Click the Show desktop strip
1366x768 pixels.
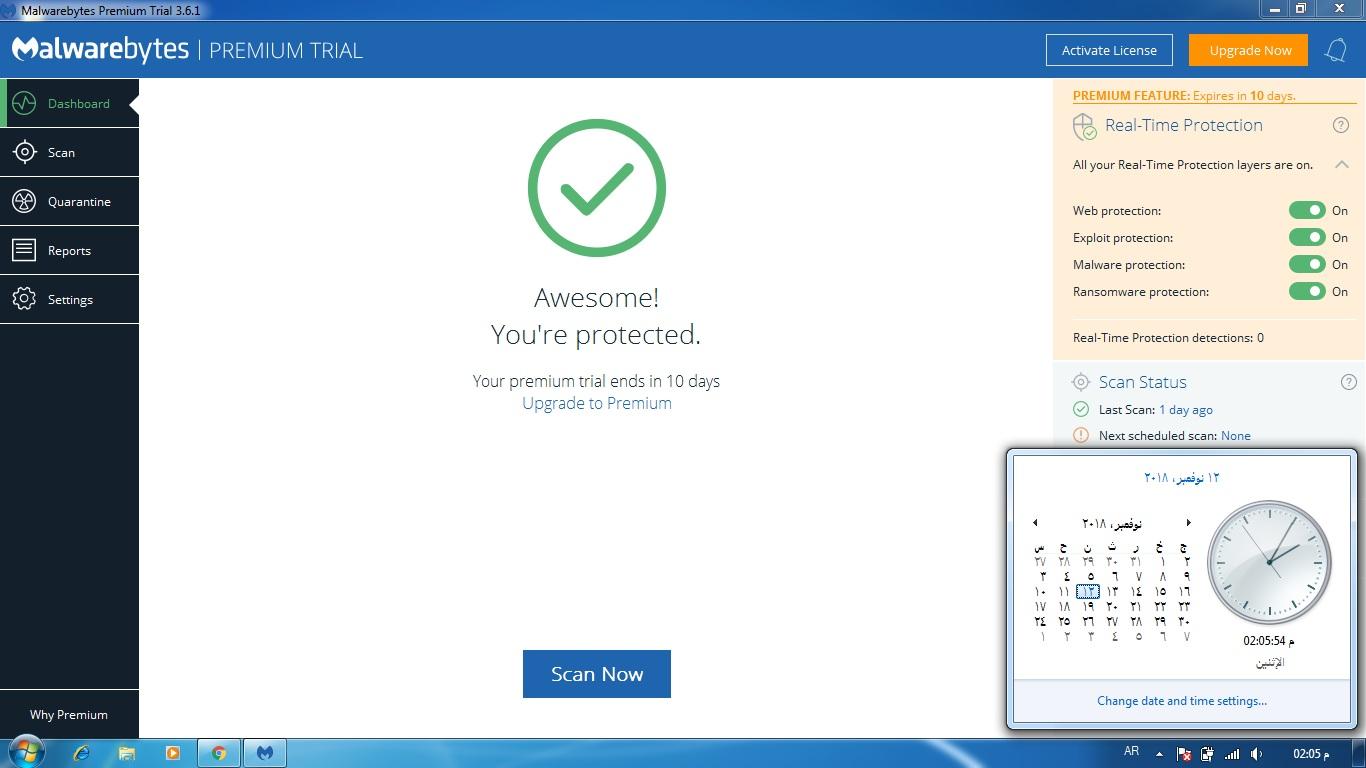pyautogui.click(x=1359, y=753)
